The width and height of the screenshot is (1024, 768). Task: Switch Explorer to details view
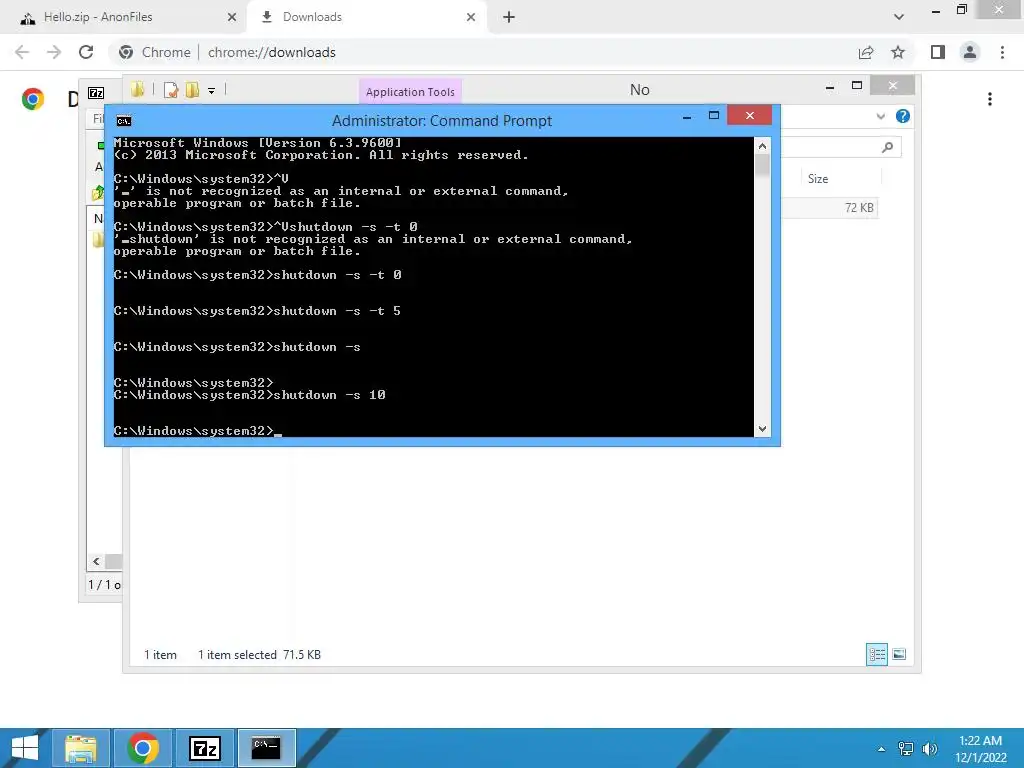tap(876, 654)
